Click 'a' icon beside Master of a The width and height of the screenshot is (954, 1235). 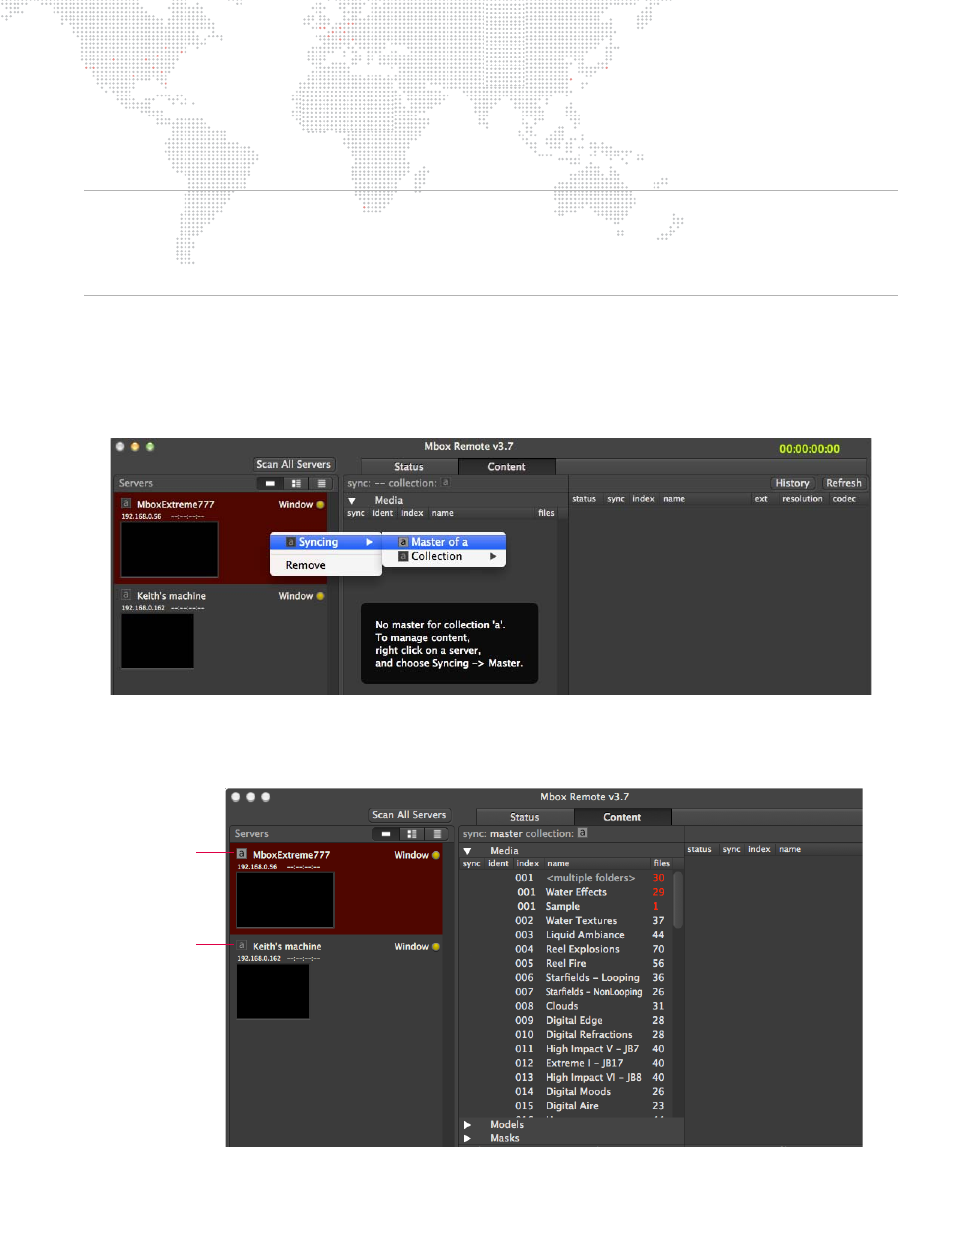coord(403,542)
